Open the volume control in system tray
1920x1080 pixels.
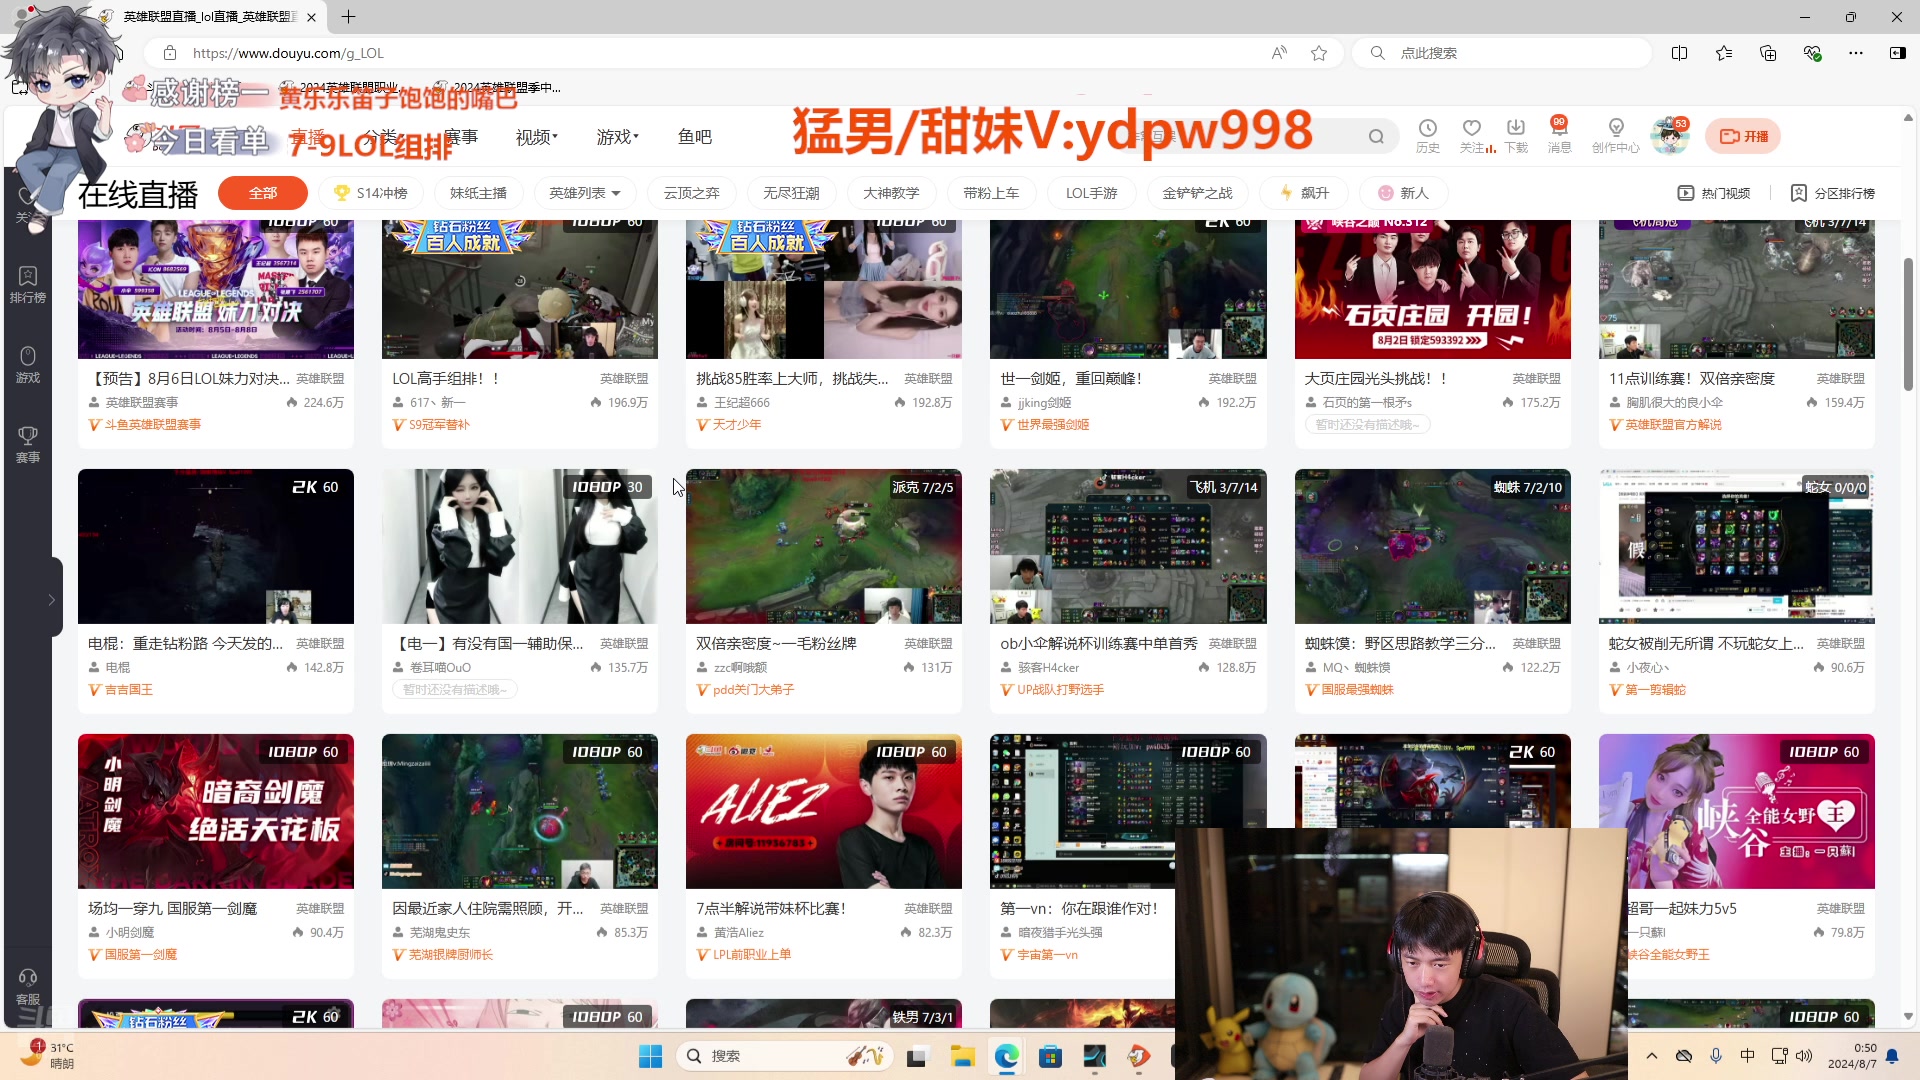coord(1804,1056)
